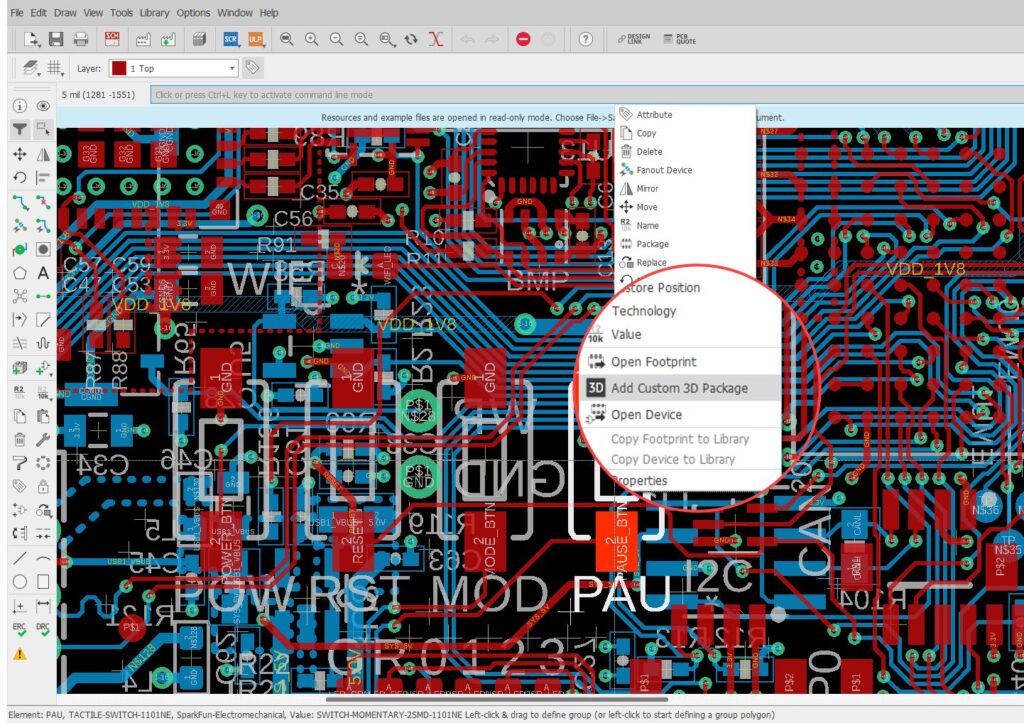1024x723 pixels.
Task: Open the Library menu
Action: point(154,13)
